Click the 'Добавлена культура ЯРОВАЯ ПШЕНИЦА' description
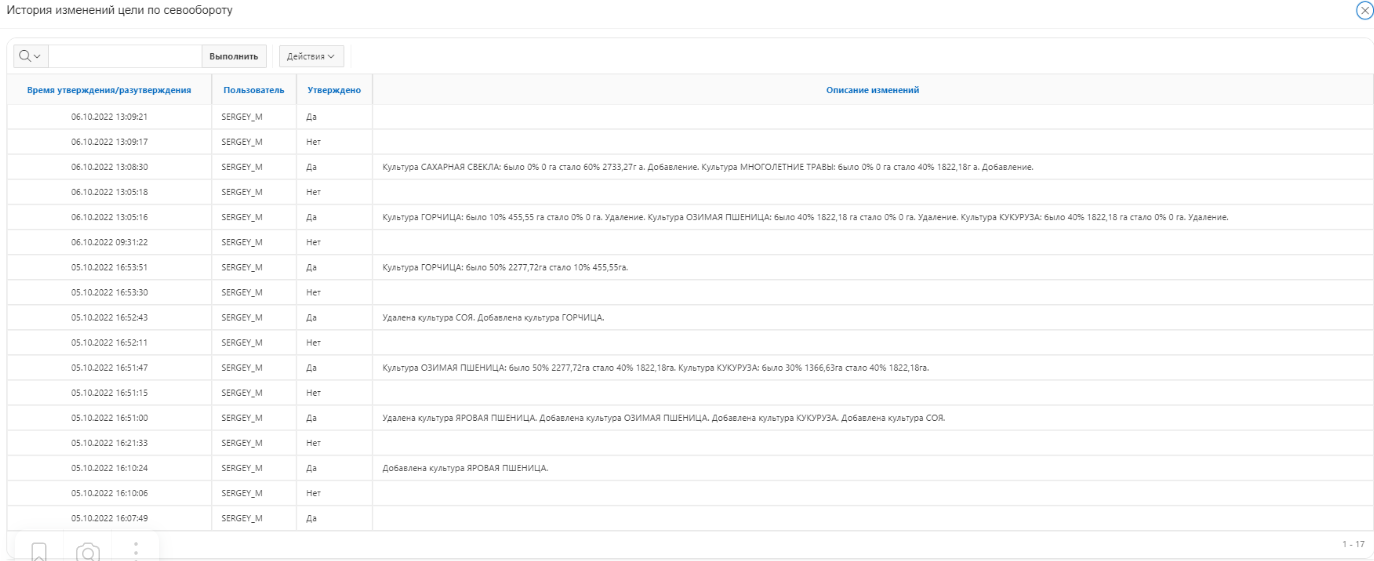 click(473, 468)
